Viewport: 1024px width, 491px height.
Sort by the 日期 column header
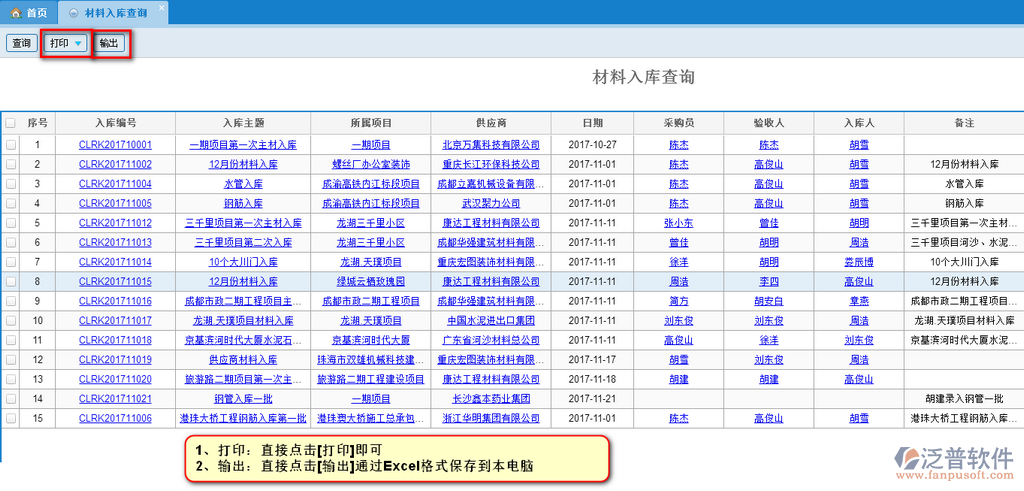click(x=592, y=123)
